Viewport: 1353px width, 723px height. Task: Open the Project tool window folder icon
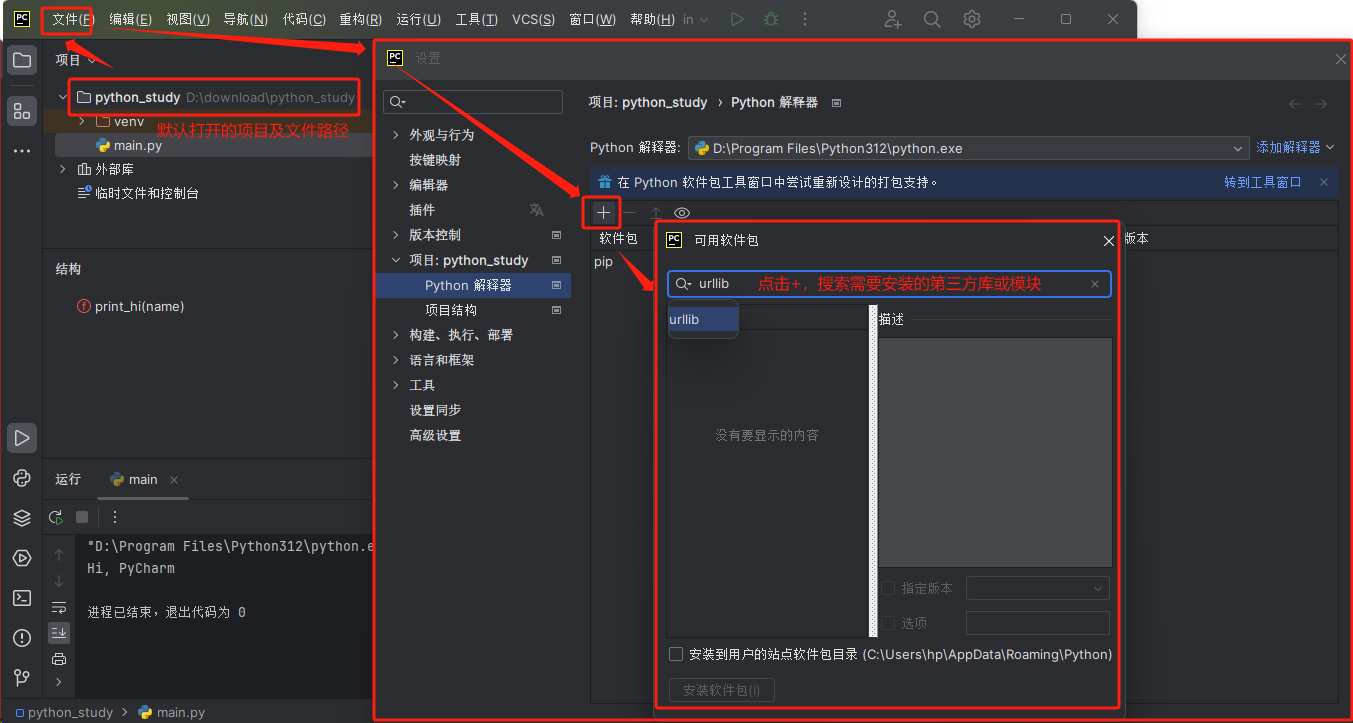click(21, 60)
